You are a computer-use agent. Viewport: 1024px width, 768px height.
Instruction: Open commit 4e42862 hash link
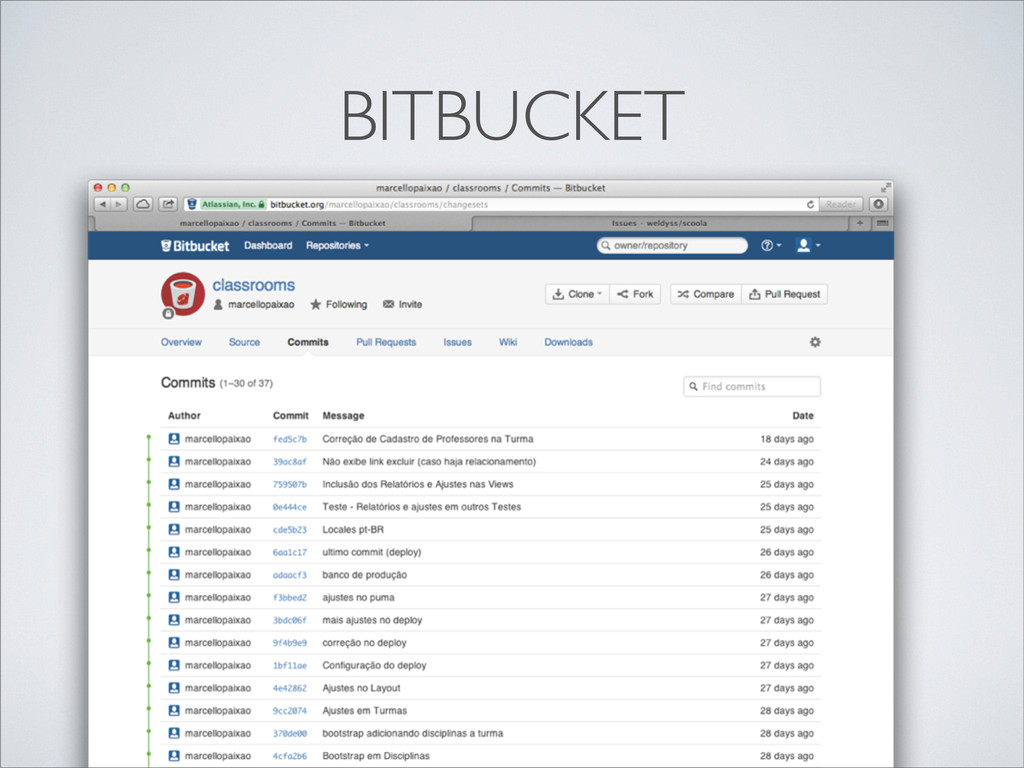(289, 688)
